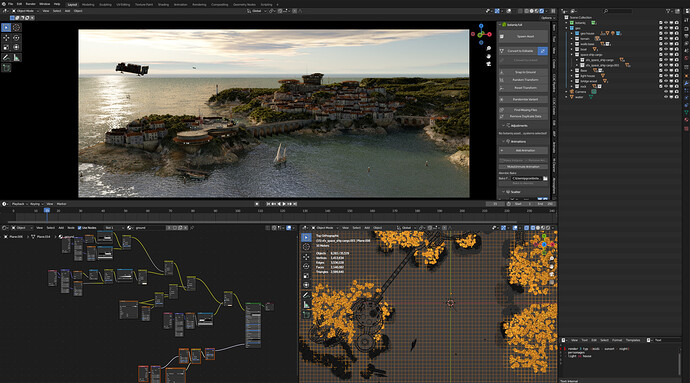The image size is (690, 383).
Task: Toggle viewport visibility eye for Camera row
Action: point(666,92)
